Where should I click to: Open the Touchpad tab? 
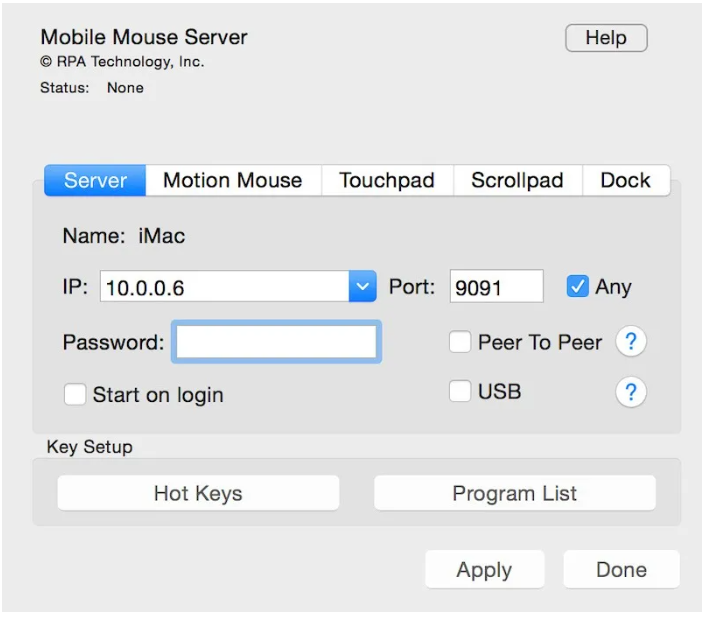pyautogui.click(x=387, y=181)
